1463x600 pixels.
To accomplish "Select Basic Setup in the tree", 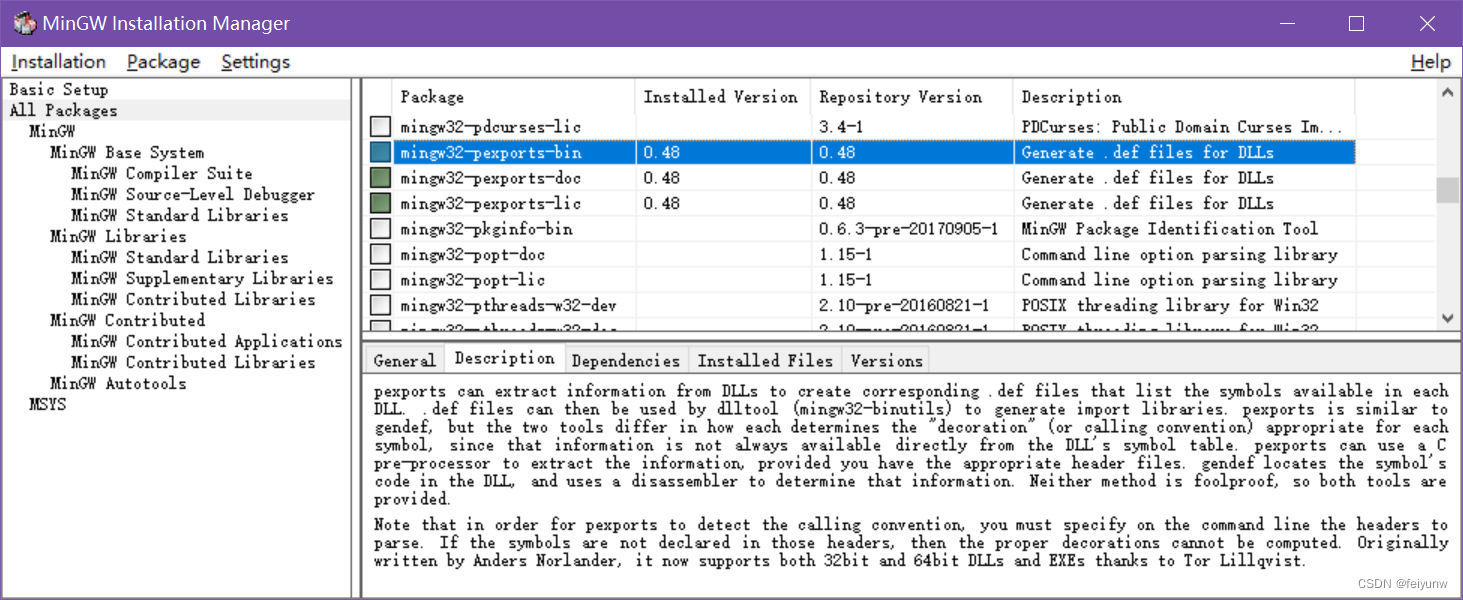I will 59,89.
